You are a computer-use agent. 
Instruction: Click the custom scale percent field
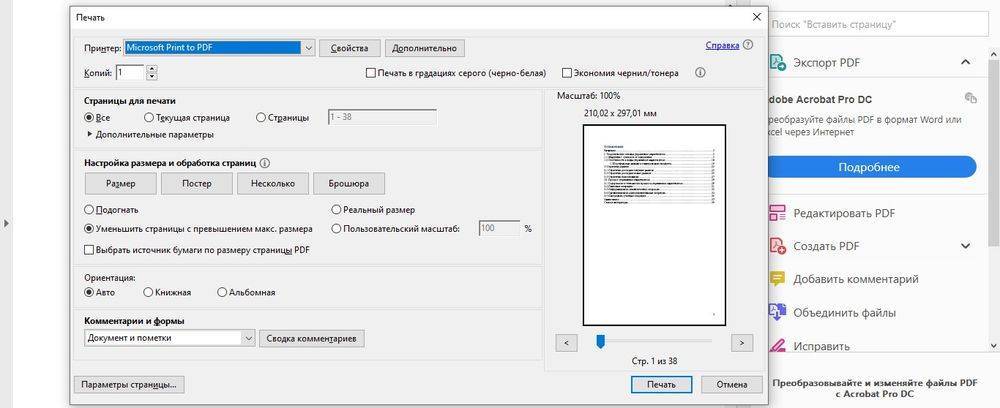click(x=499, y=228)
